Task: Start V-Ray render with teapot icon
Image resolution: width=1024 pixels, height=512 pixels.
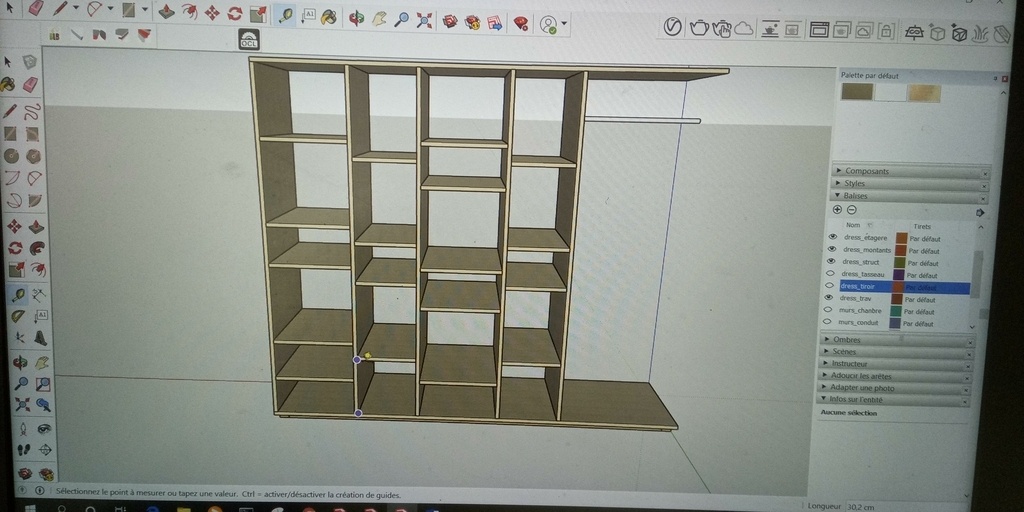Action: pos(699,27)
